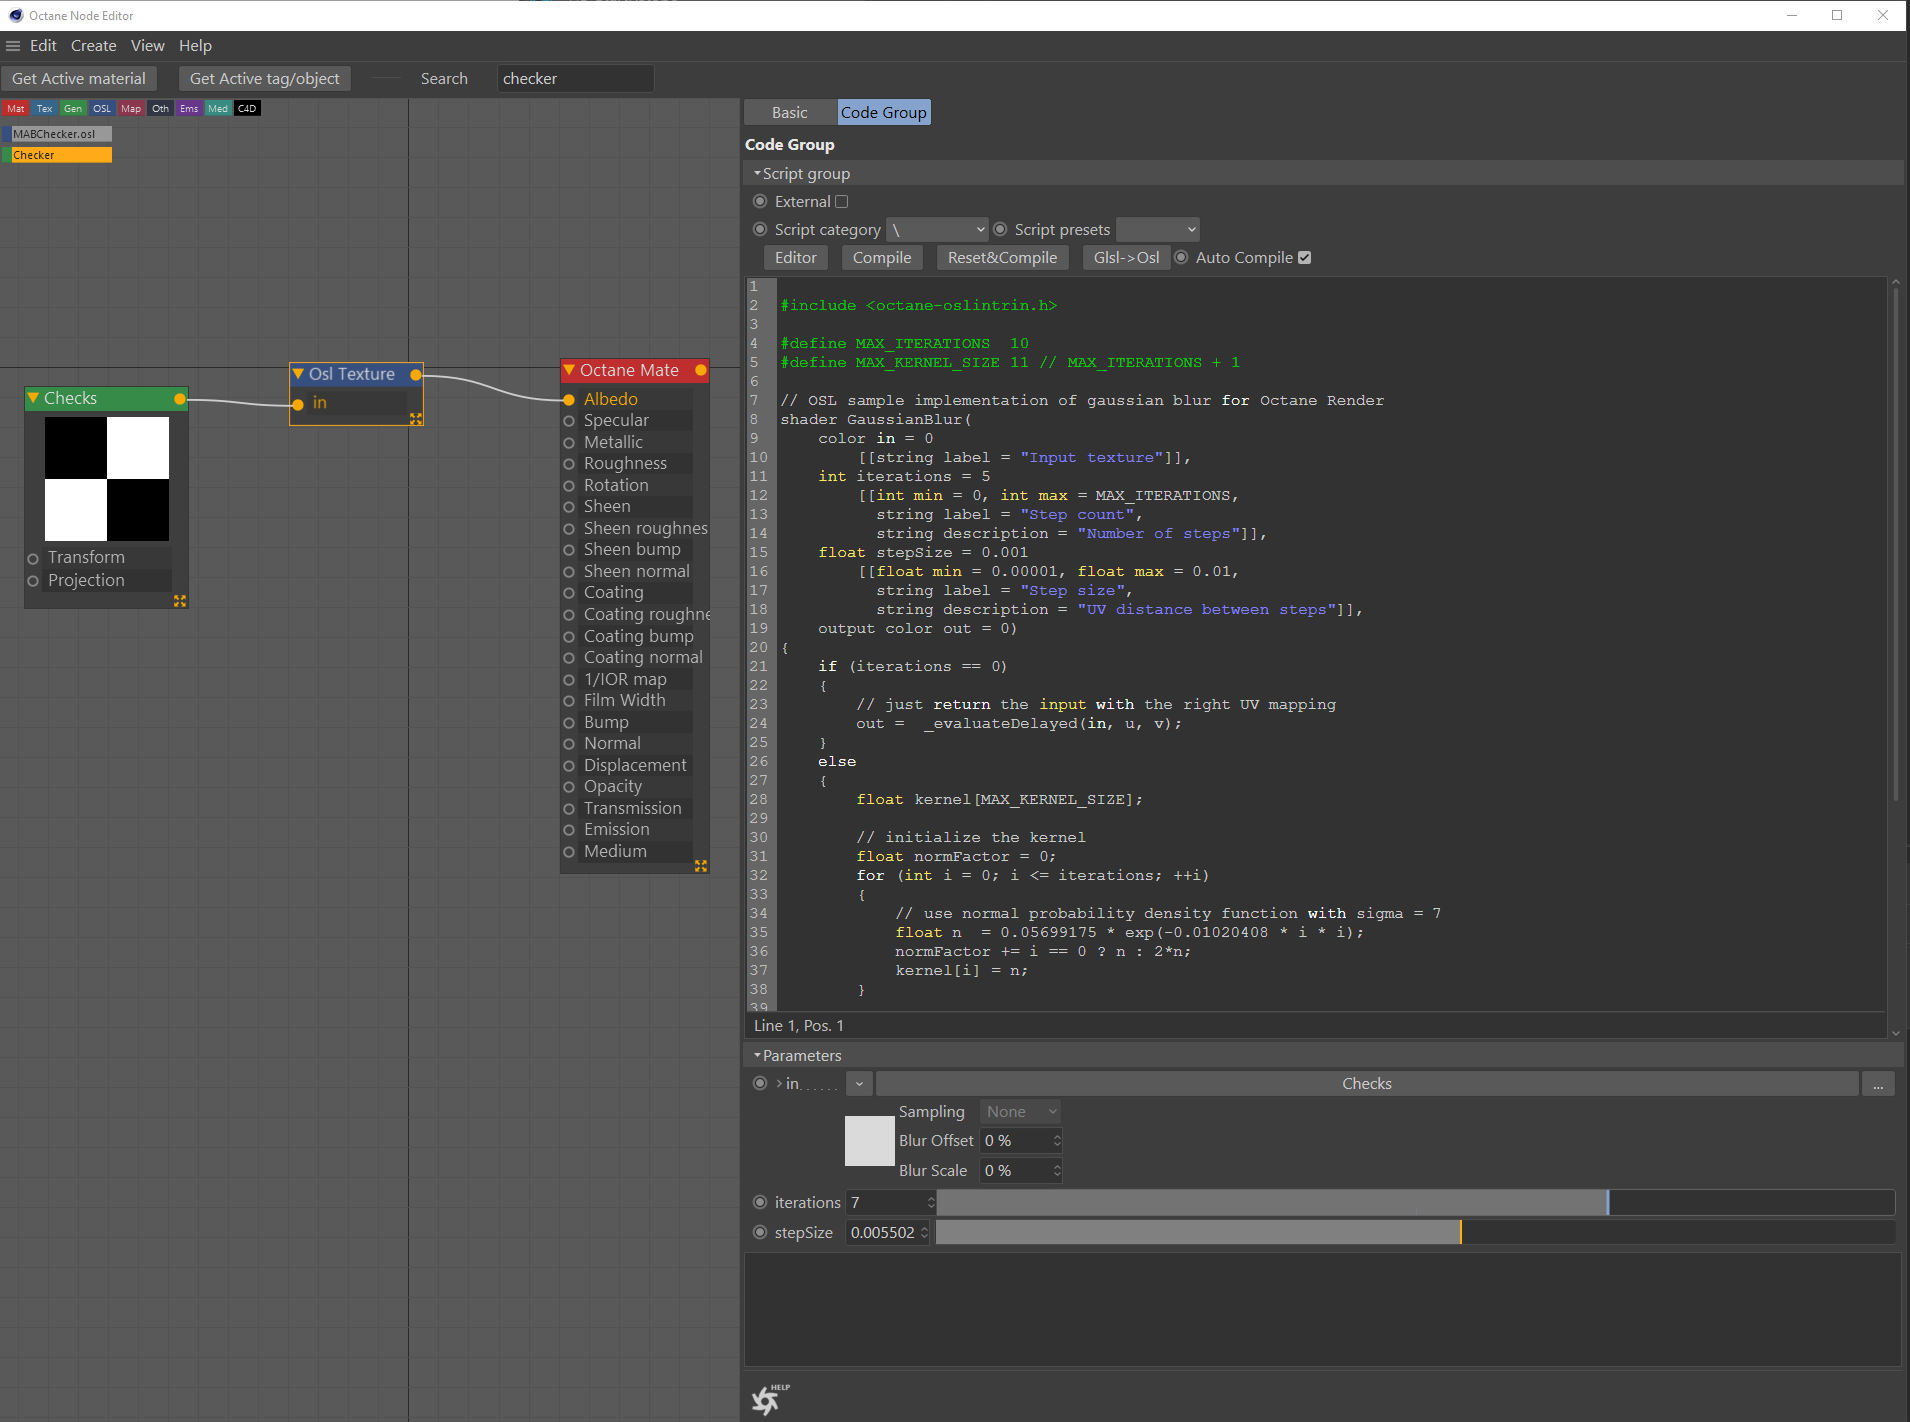Screen dimensions: 1910x1422
Task: Open the Help menu
Action: point(195,46)
